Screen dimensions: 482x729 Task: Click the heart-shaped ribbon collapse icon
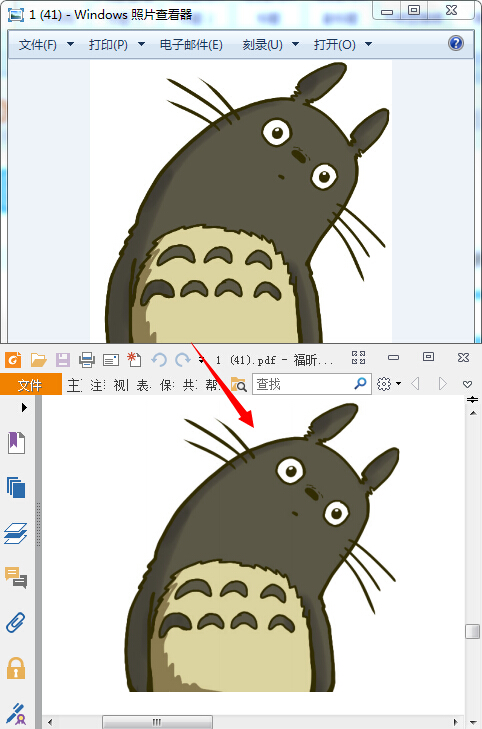pos(468,384)
